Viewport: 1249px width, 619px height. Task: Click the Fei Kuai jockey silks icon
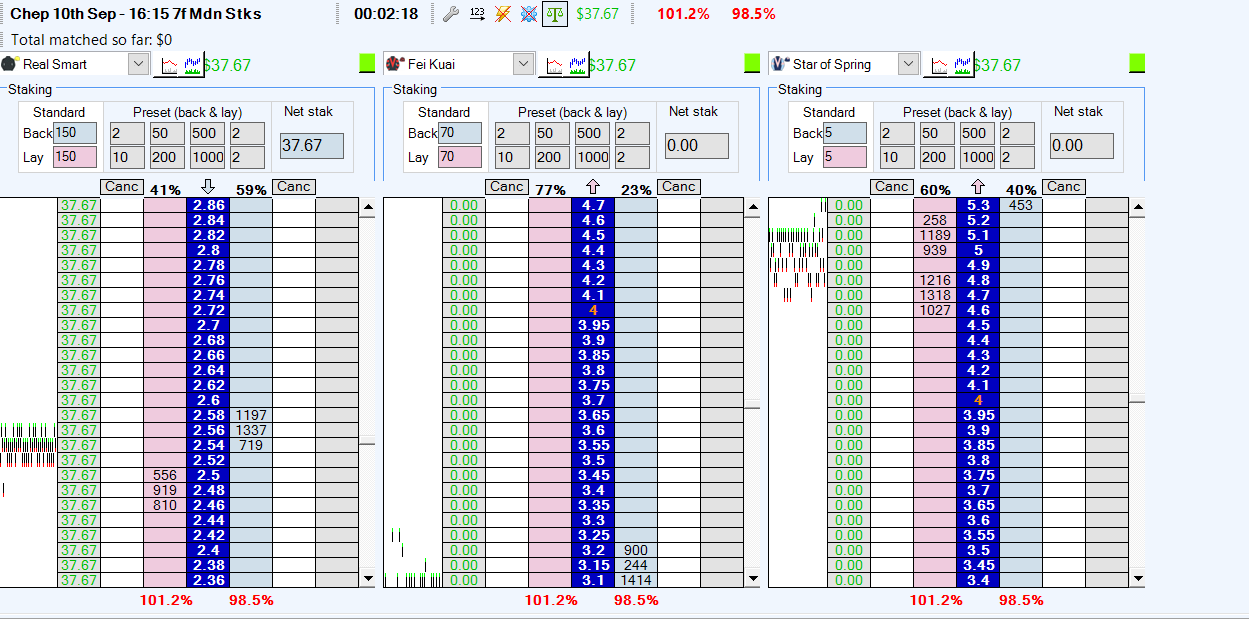point(394,64)
